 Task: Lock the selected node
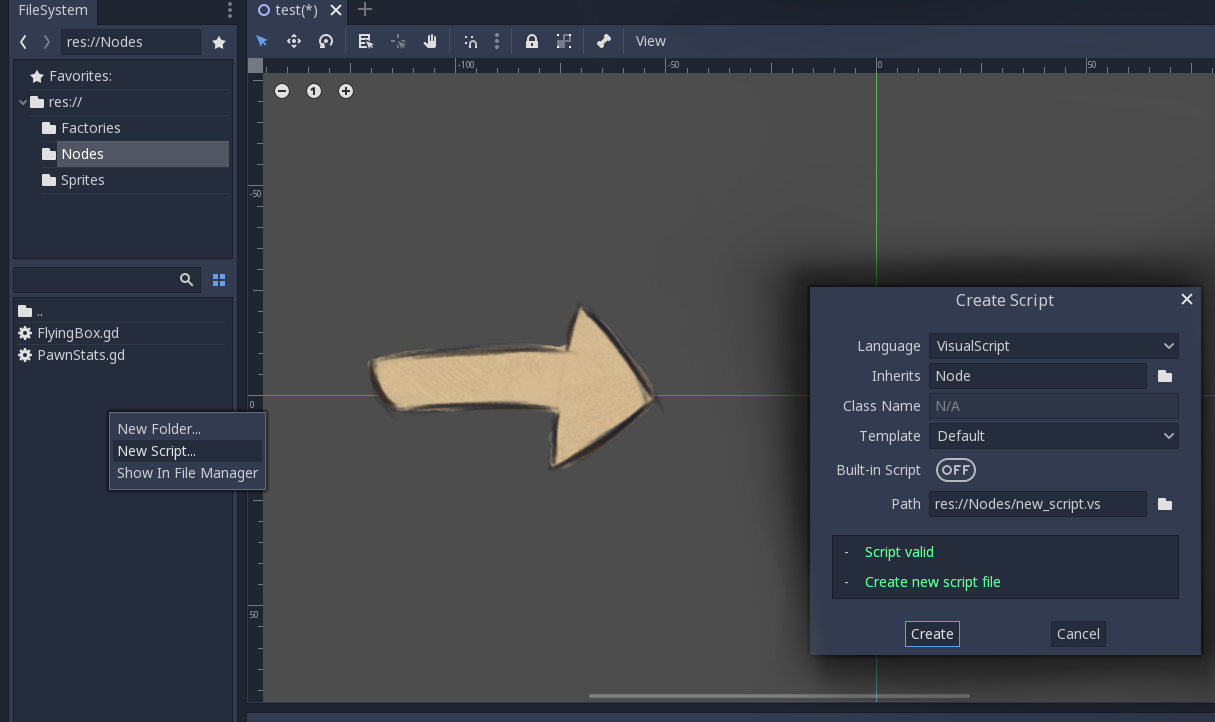click(x=531, y=41)
